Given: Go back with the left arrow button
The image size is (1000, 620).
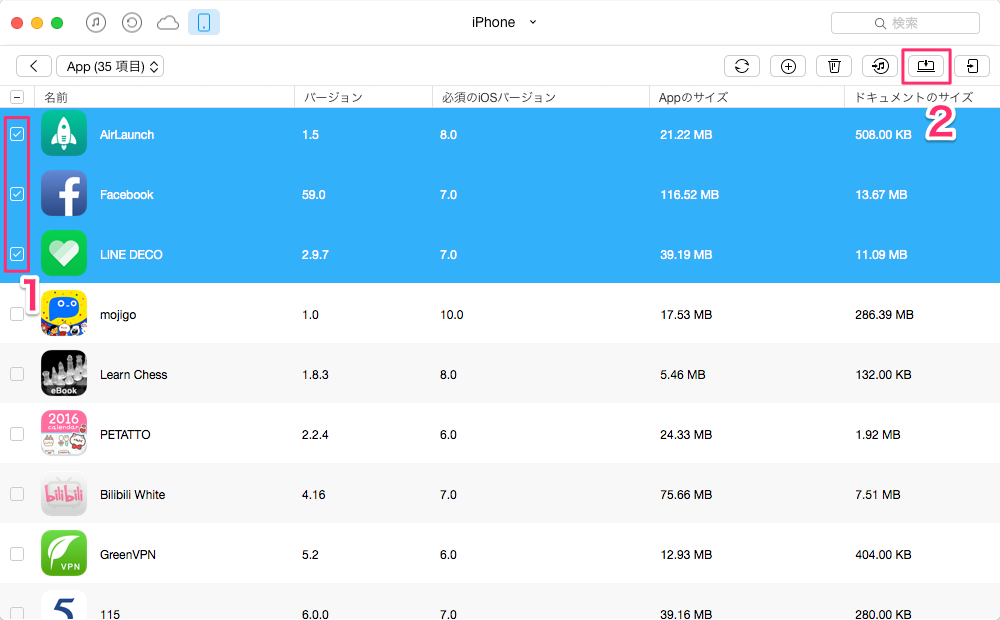Looking at the screenshot, I should point(34,66).
